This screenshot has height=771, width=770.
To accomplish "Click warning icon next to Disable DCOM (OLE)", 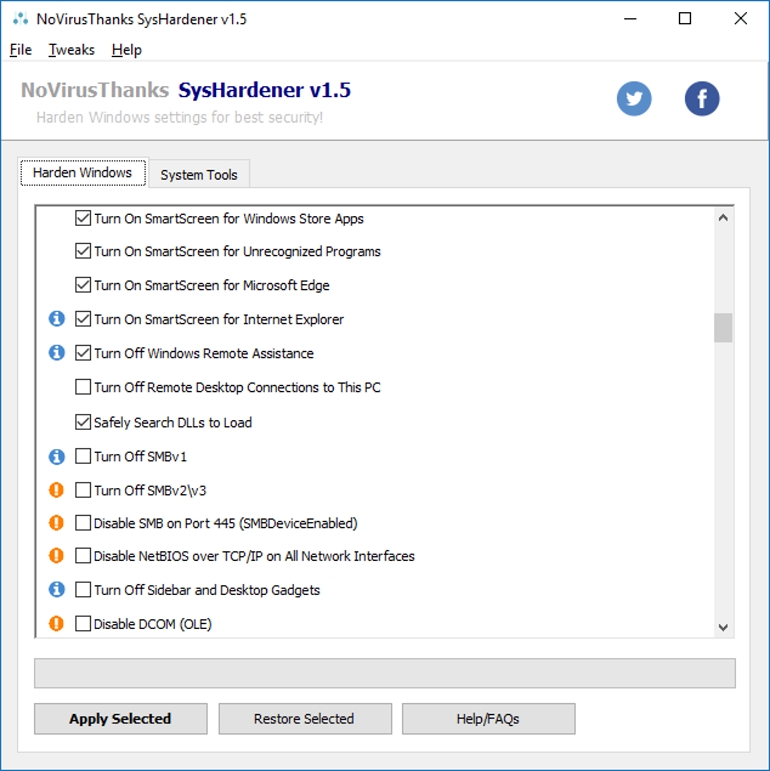I will pyautogui.click(x=57, y=623).
